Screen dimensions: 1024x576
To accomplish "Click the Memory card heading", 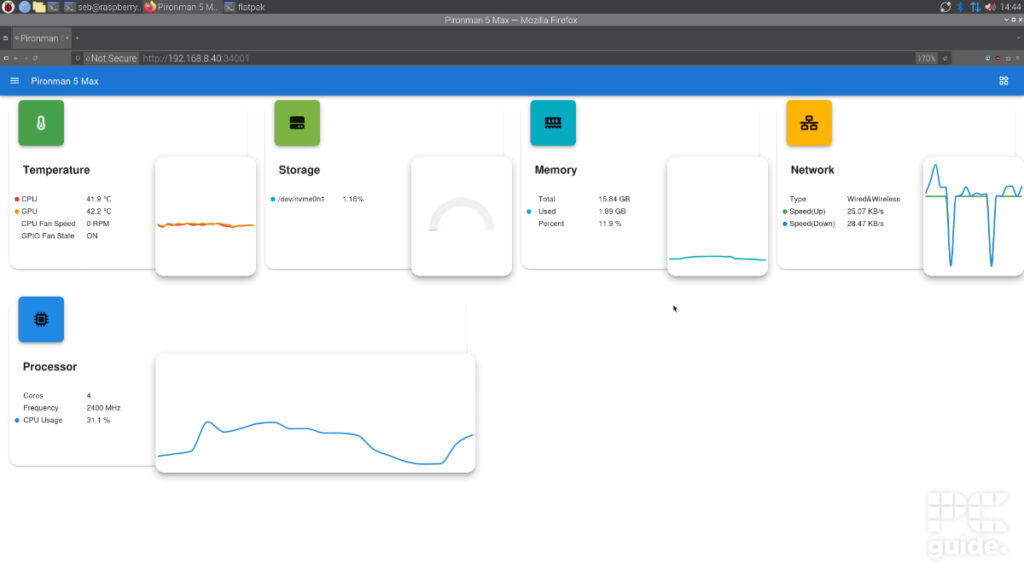I will pyautogui.click(x=556, y=170).
